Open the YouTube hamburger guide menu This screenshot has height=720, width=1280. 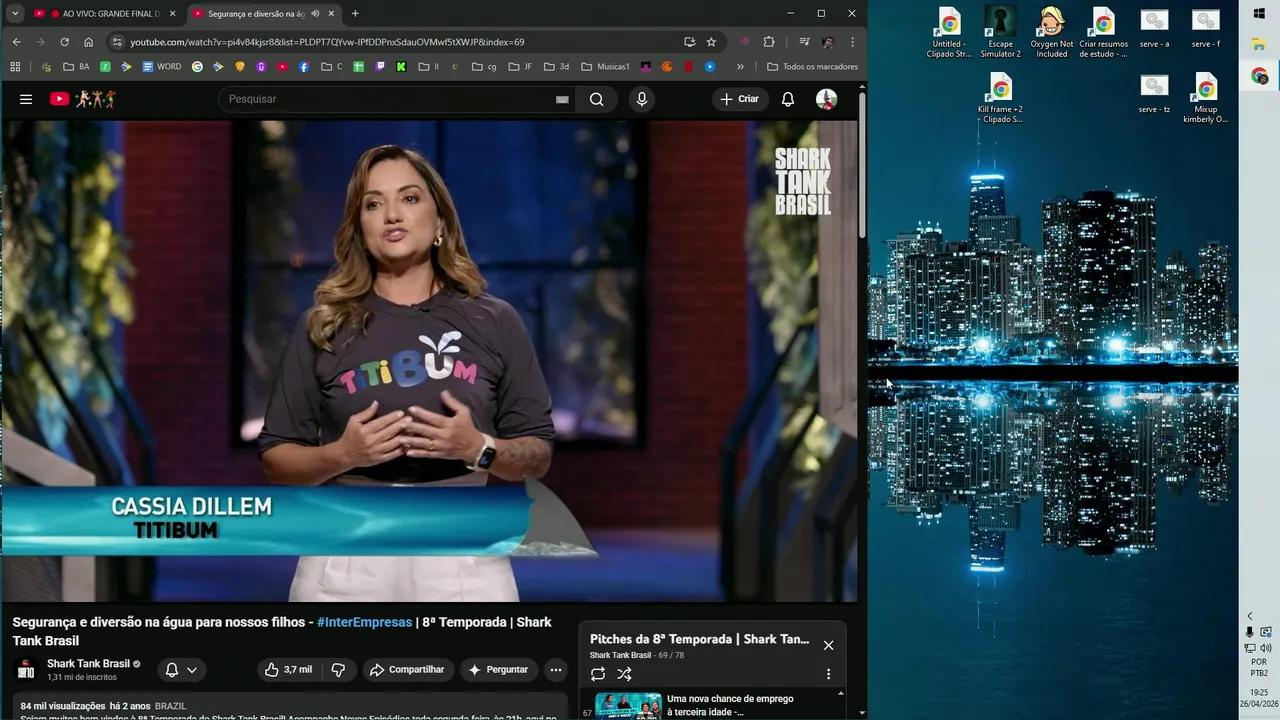pos(26,99)
